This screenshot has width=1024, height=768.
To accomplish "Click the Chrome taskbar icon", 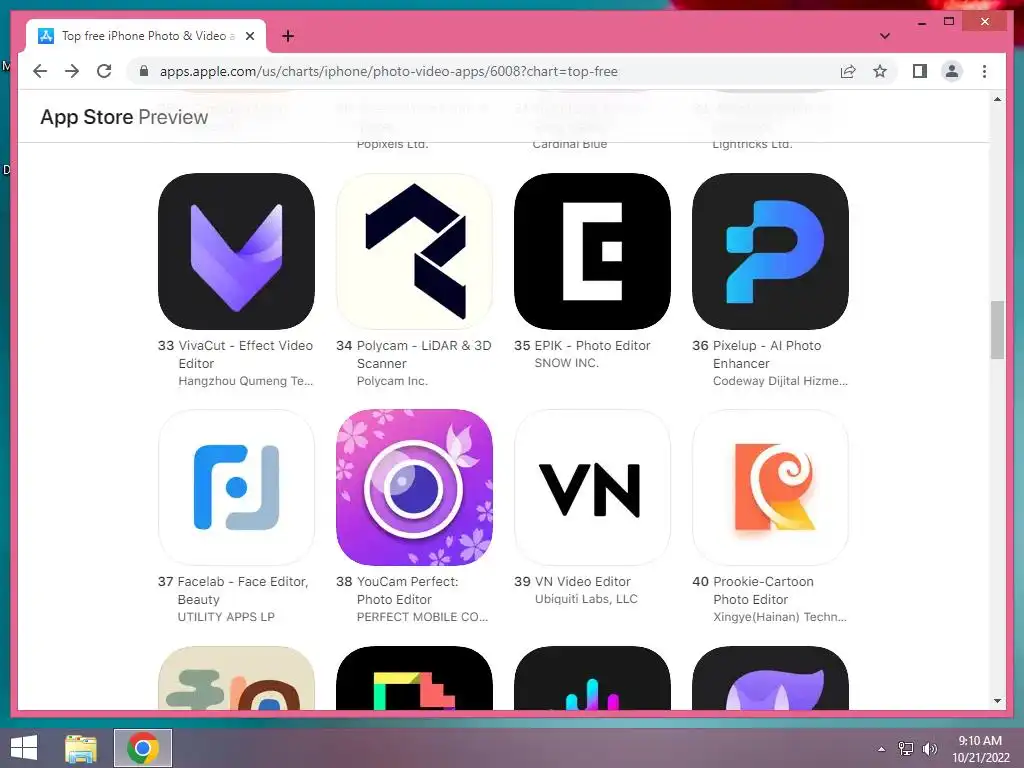I will [143, 748].
